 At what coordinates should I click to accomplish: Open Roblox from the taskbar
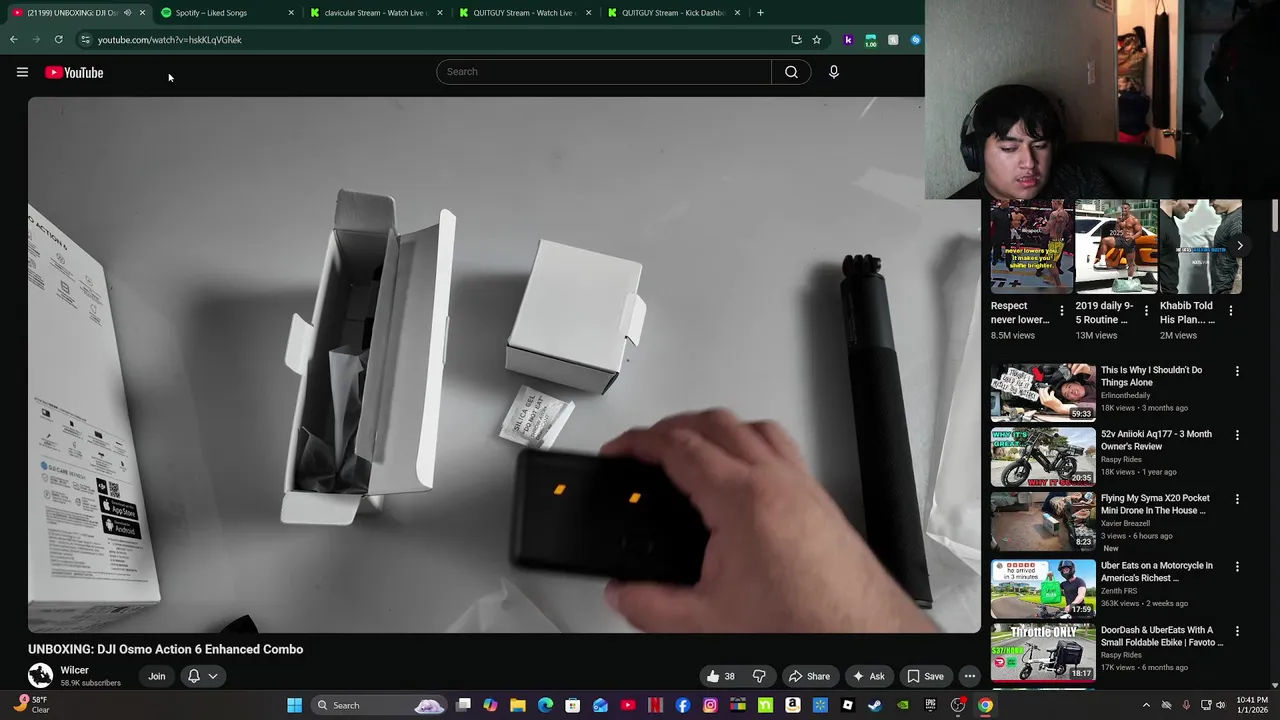pyautogui.click(x=847, y=705)
